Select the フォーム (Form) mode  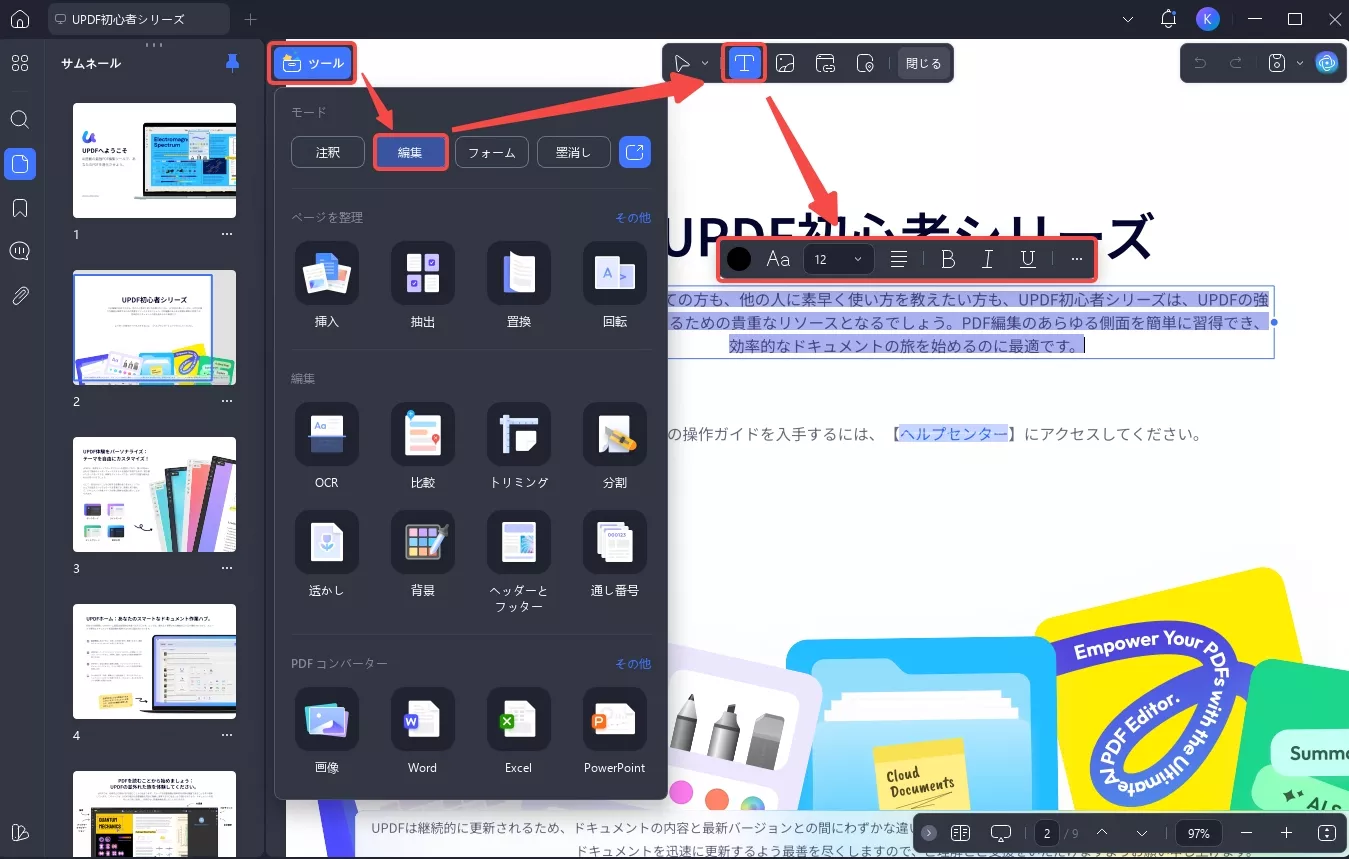pos(492,152)
